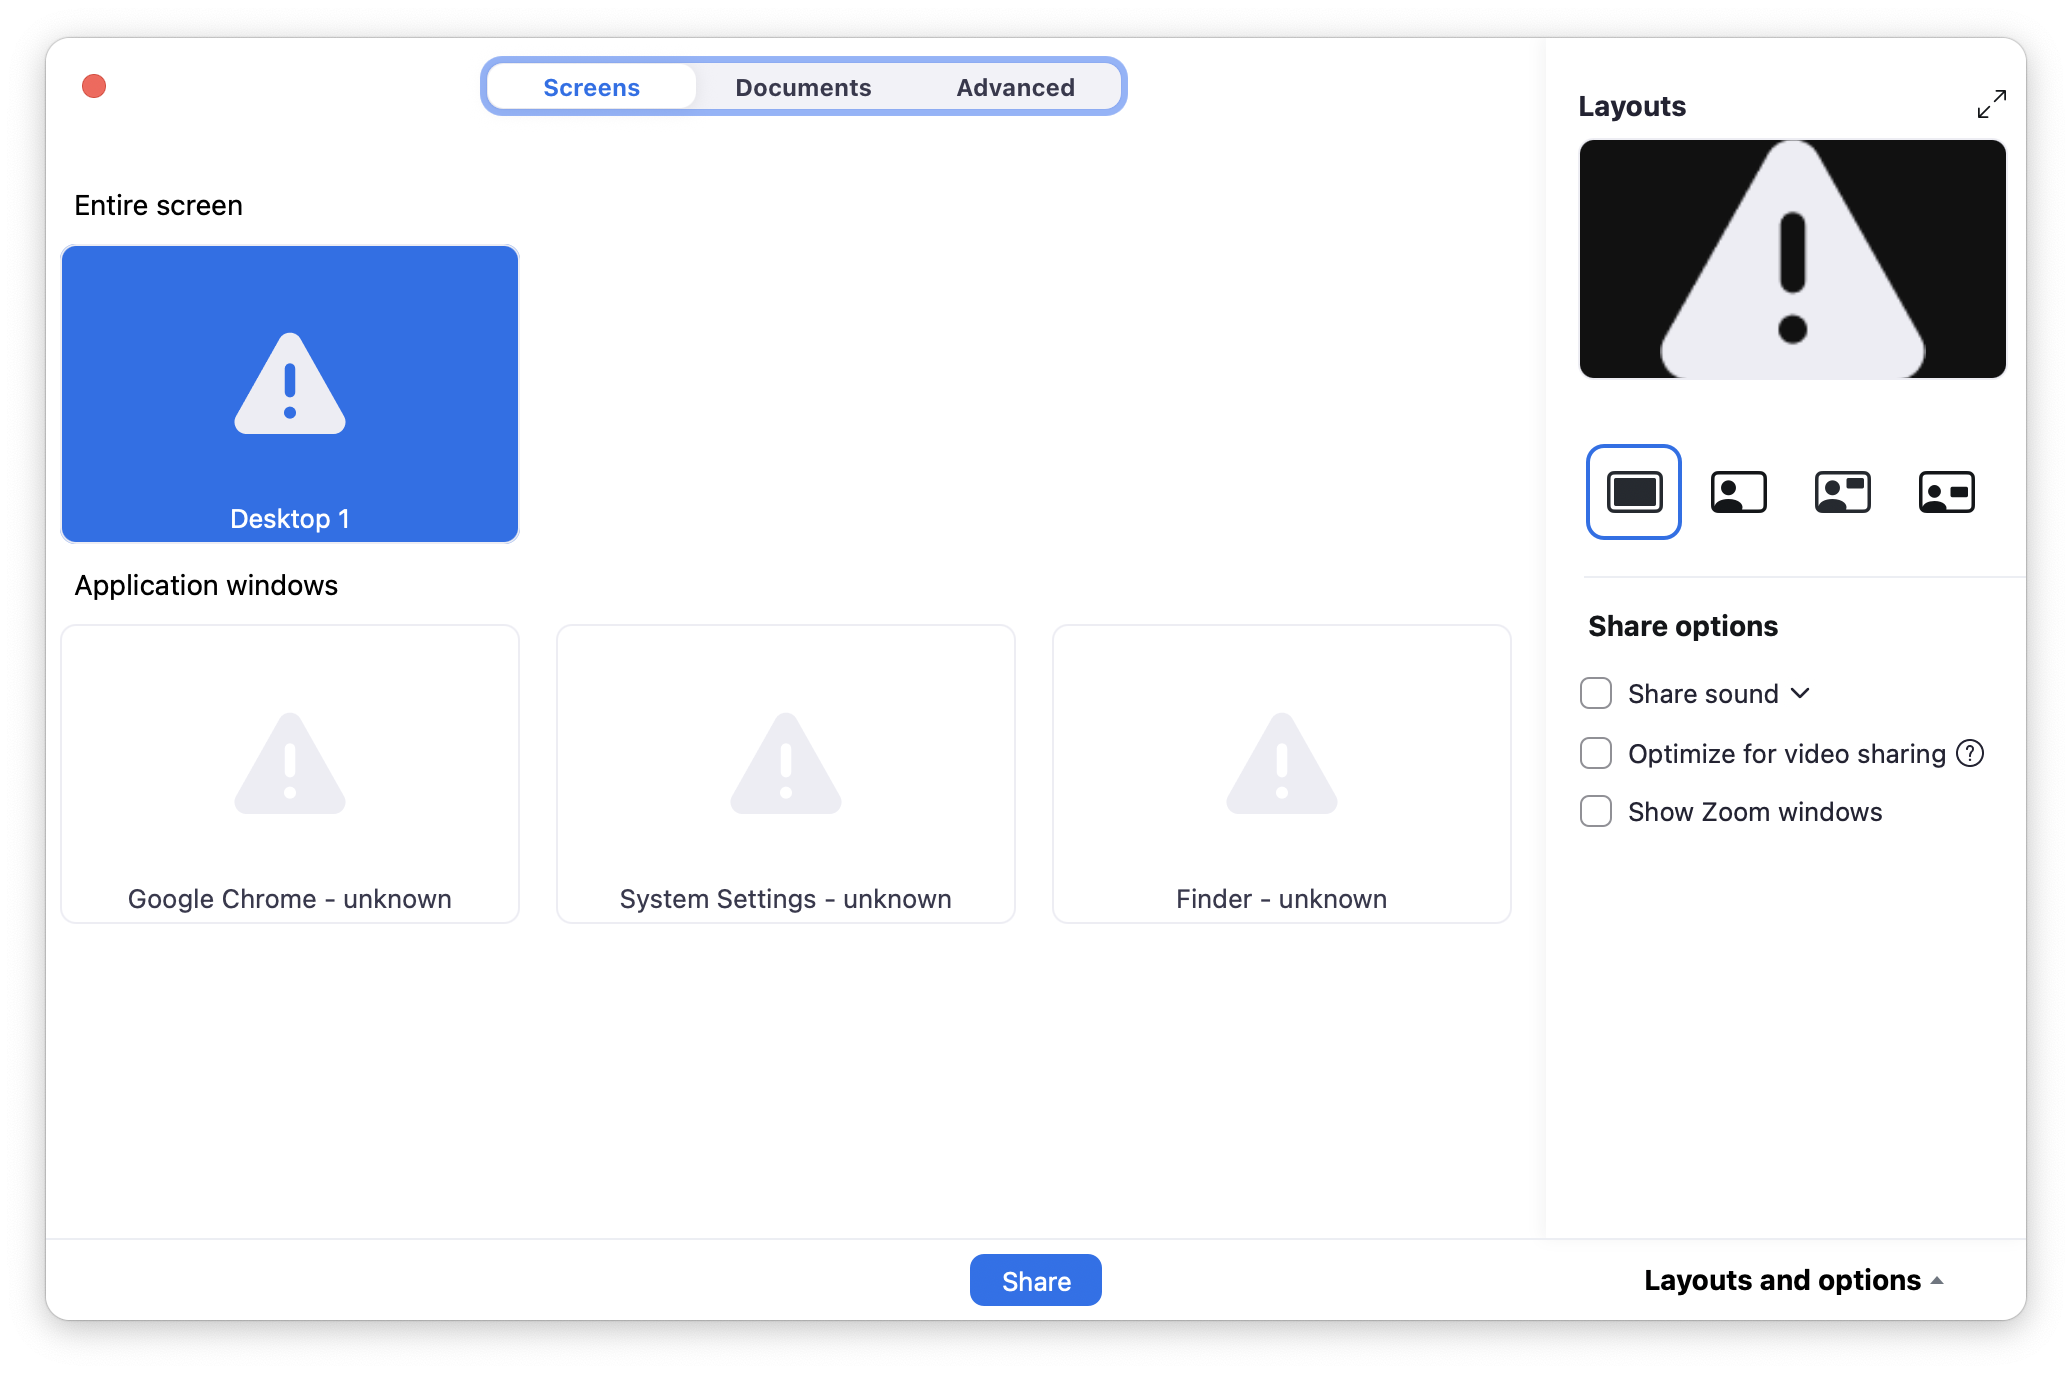
Task: Expand the Layouts panel with the arrows icon
Action: [x=1991, y=104]
